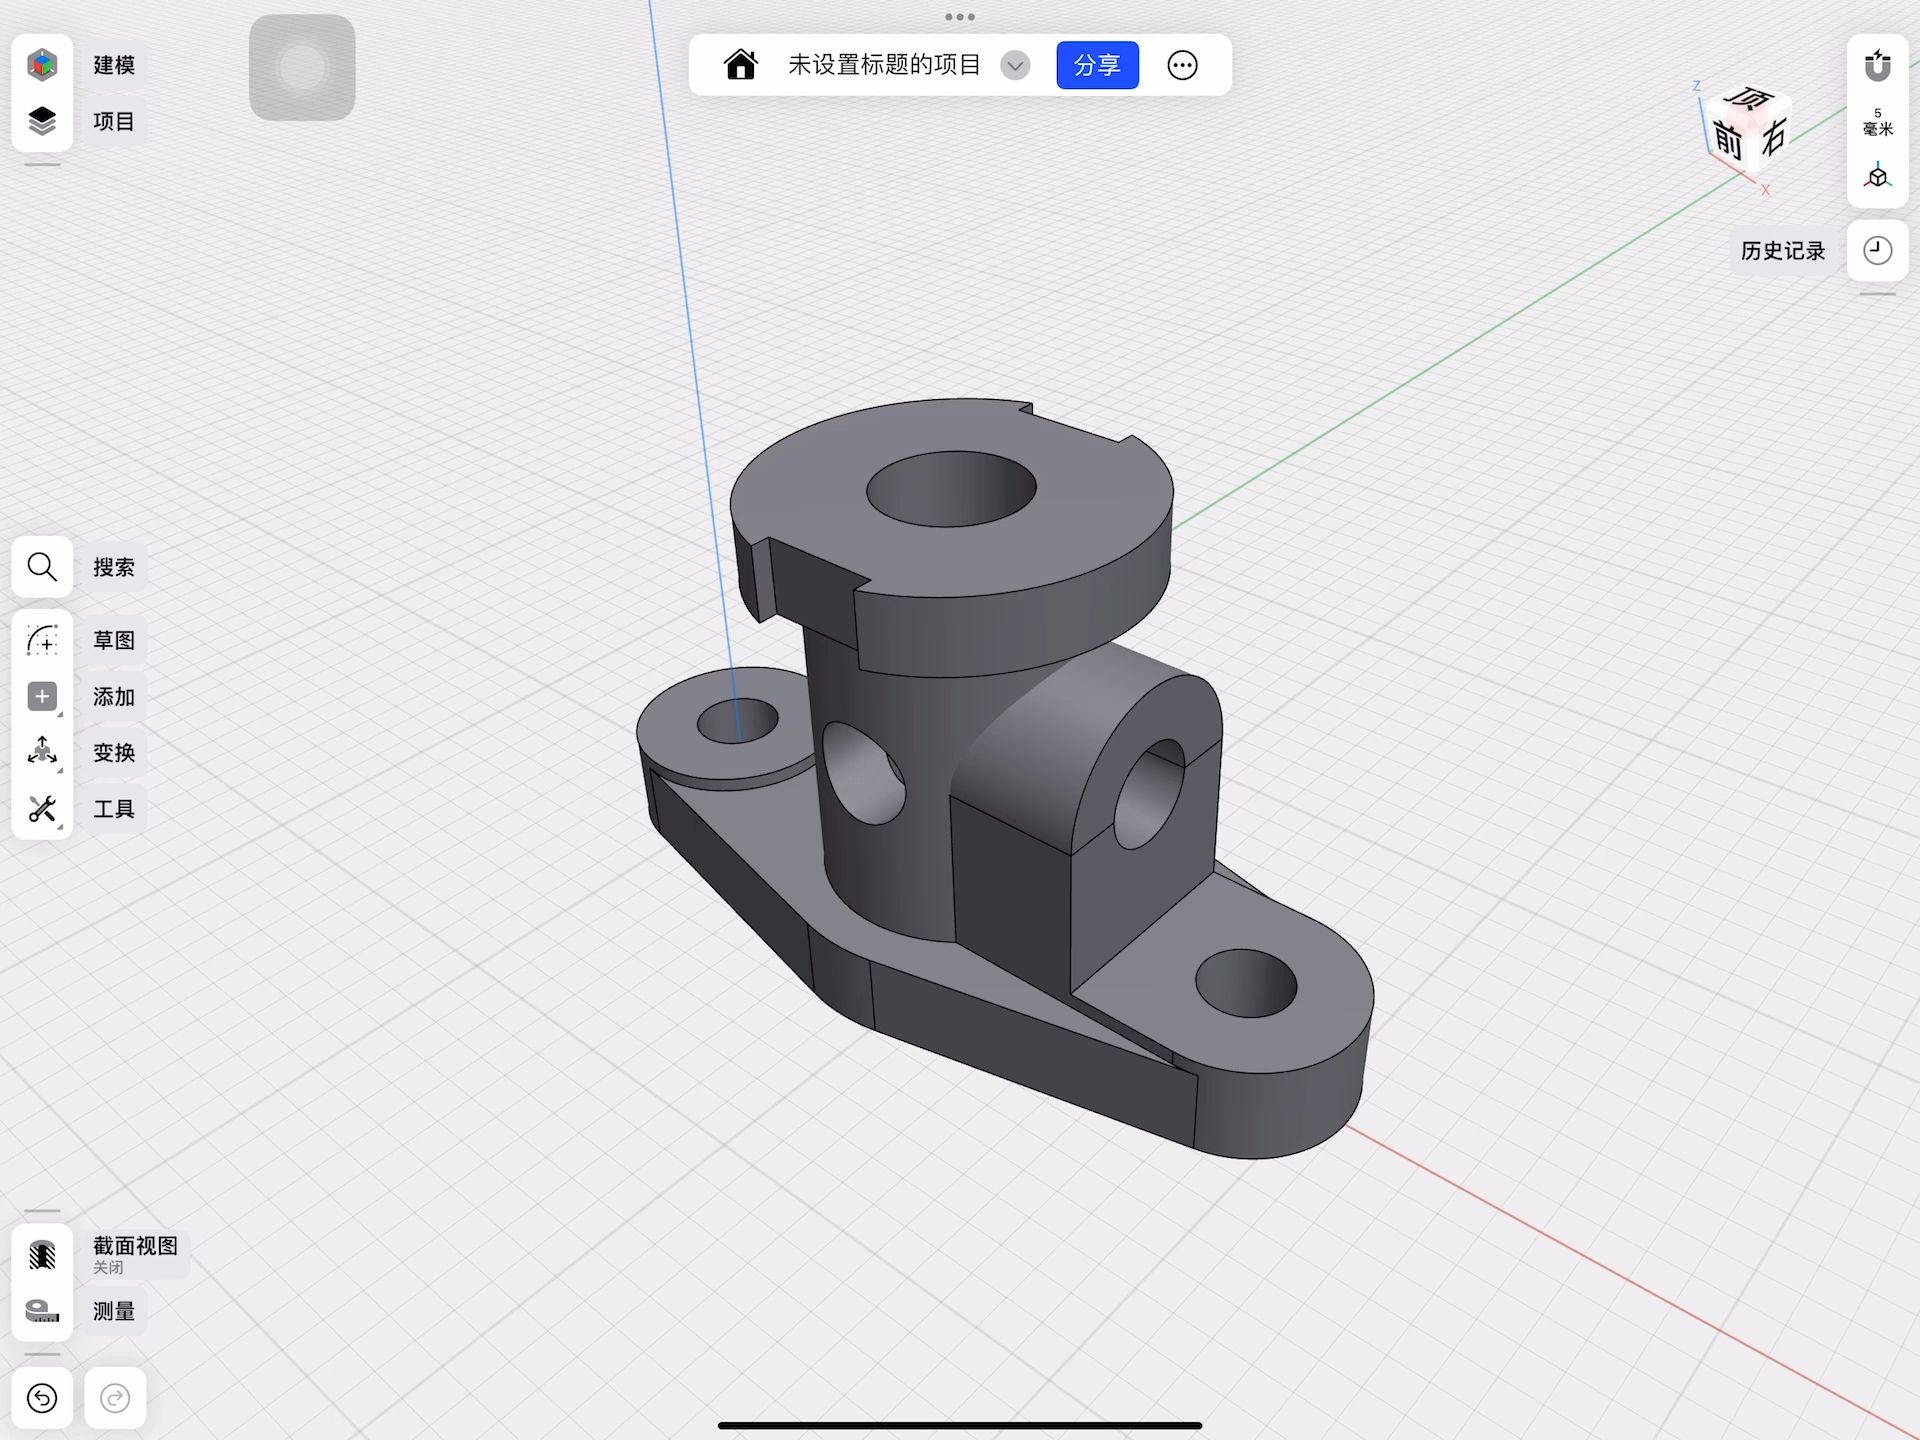The width and height of the screenshot is (1920, 1440).
Task: Select the 草图 (Sketch) tool icon
Action: [42, 640]
